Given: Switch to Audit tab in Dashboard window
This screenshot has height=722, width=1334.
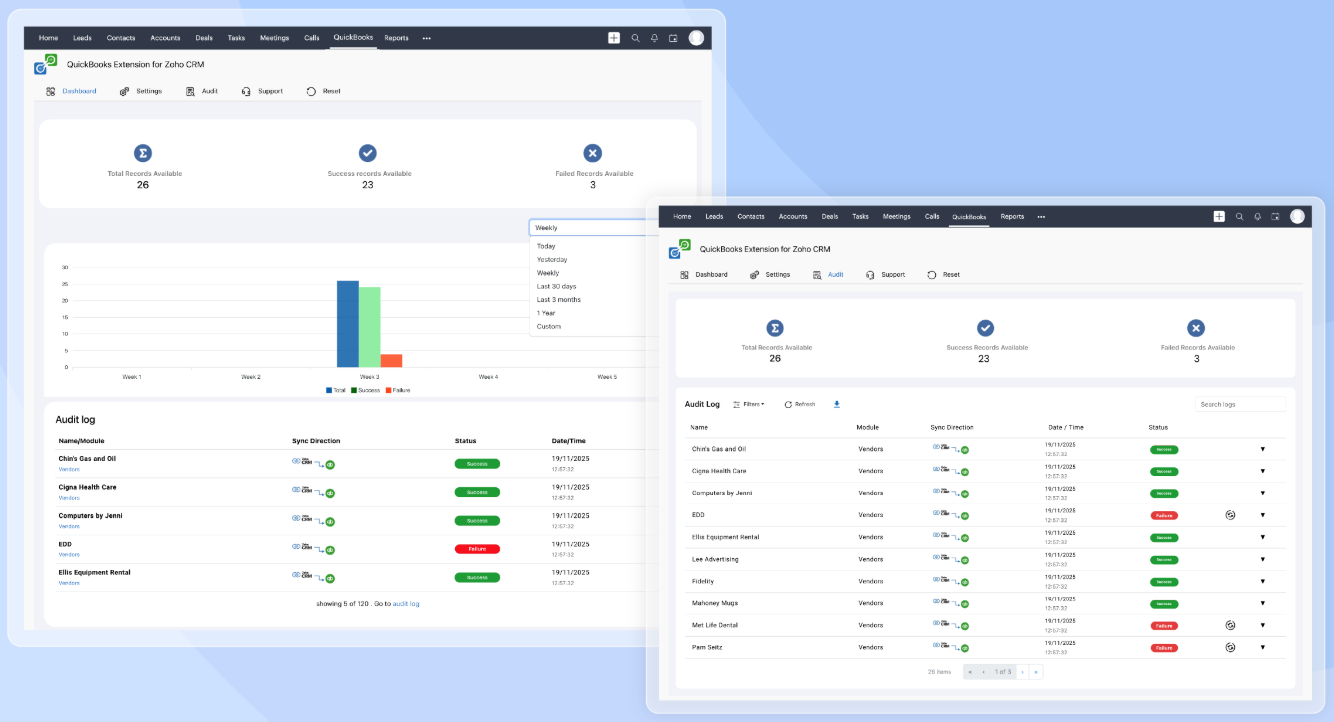Looking at the screenshot, I should pyautogui.click(x=202, y=91).
